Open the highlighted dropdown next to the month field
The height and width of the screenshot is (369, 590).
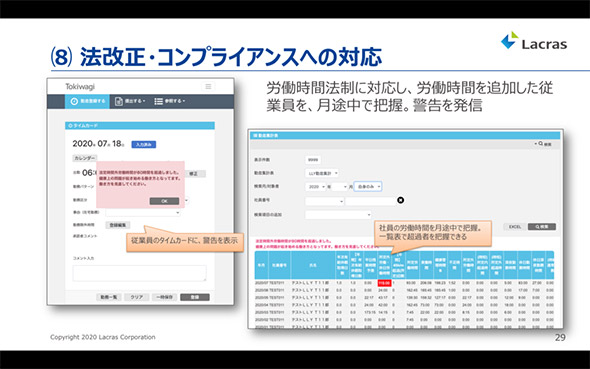click(368, 187)
